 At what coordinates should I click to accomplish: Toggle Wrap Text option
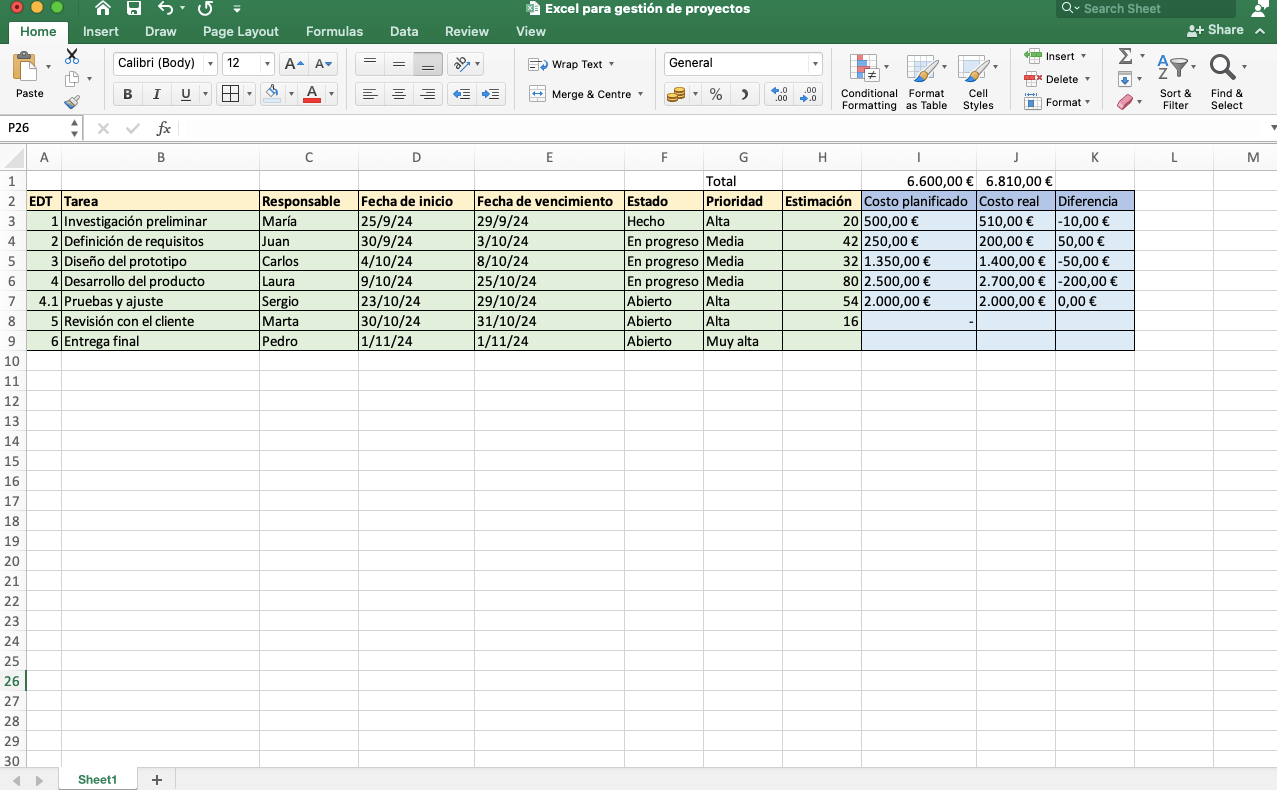571,64
